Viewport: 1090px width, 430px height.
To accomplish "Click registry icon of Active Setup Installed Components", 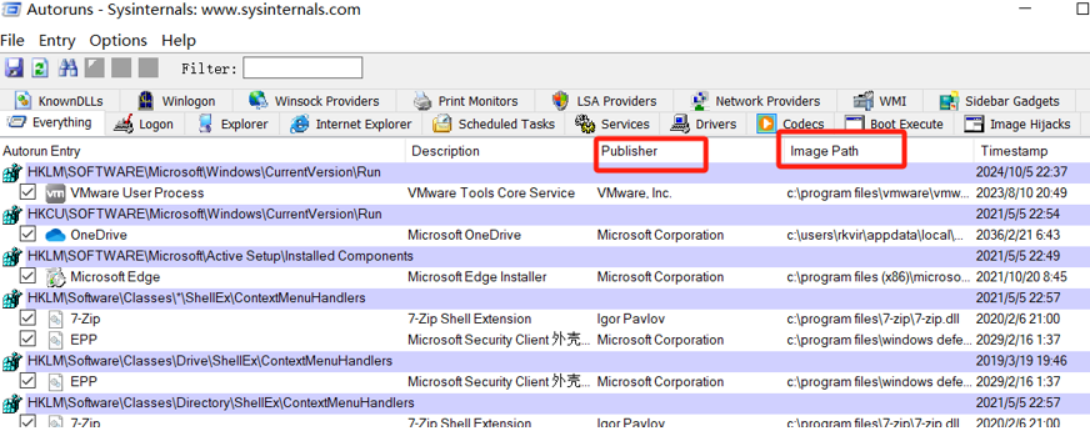I will tap(12, 256).
